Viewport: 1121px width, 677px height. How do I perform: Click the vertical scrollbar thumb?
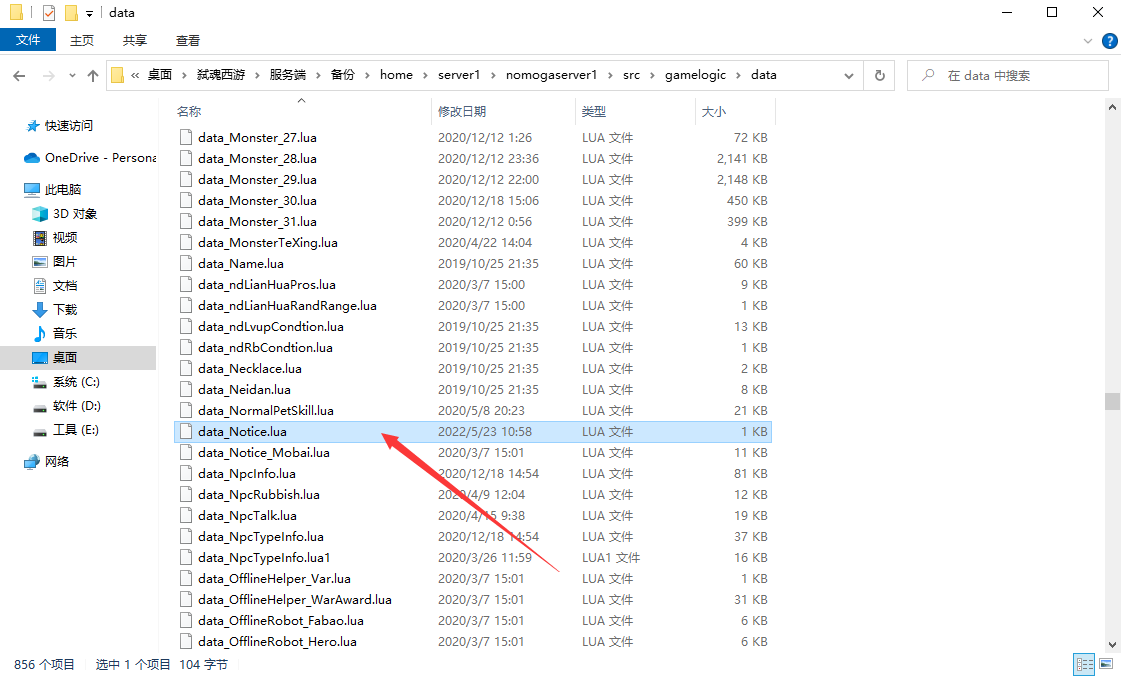pos(1112,401)
